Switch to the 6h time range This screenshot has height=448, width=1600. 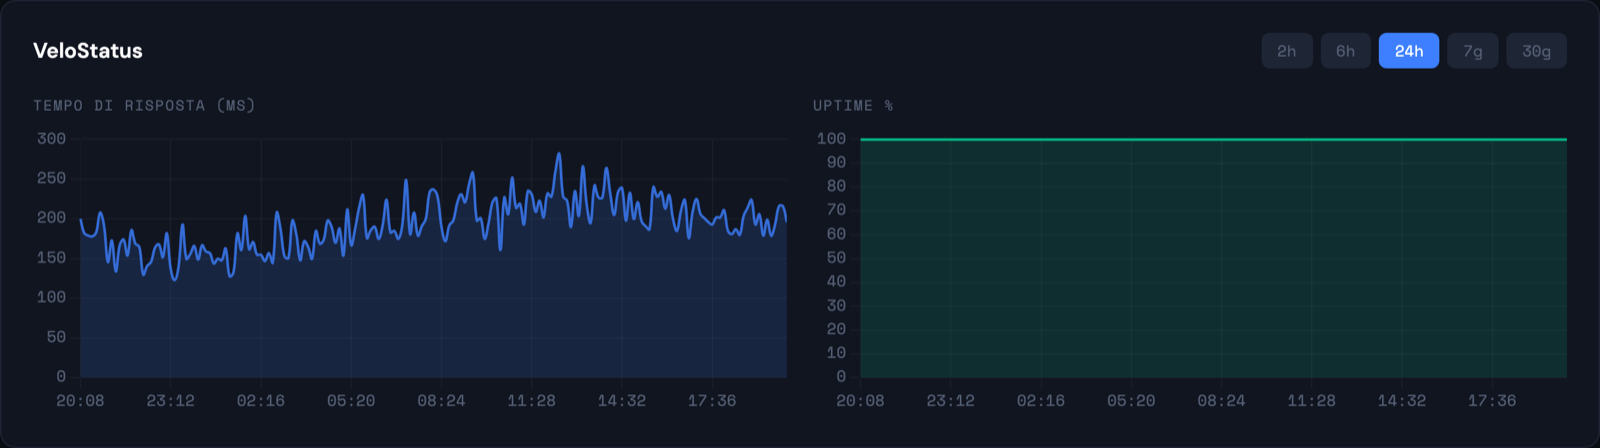tap(1346, 51)
